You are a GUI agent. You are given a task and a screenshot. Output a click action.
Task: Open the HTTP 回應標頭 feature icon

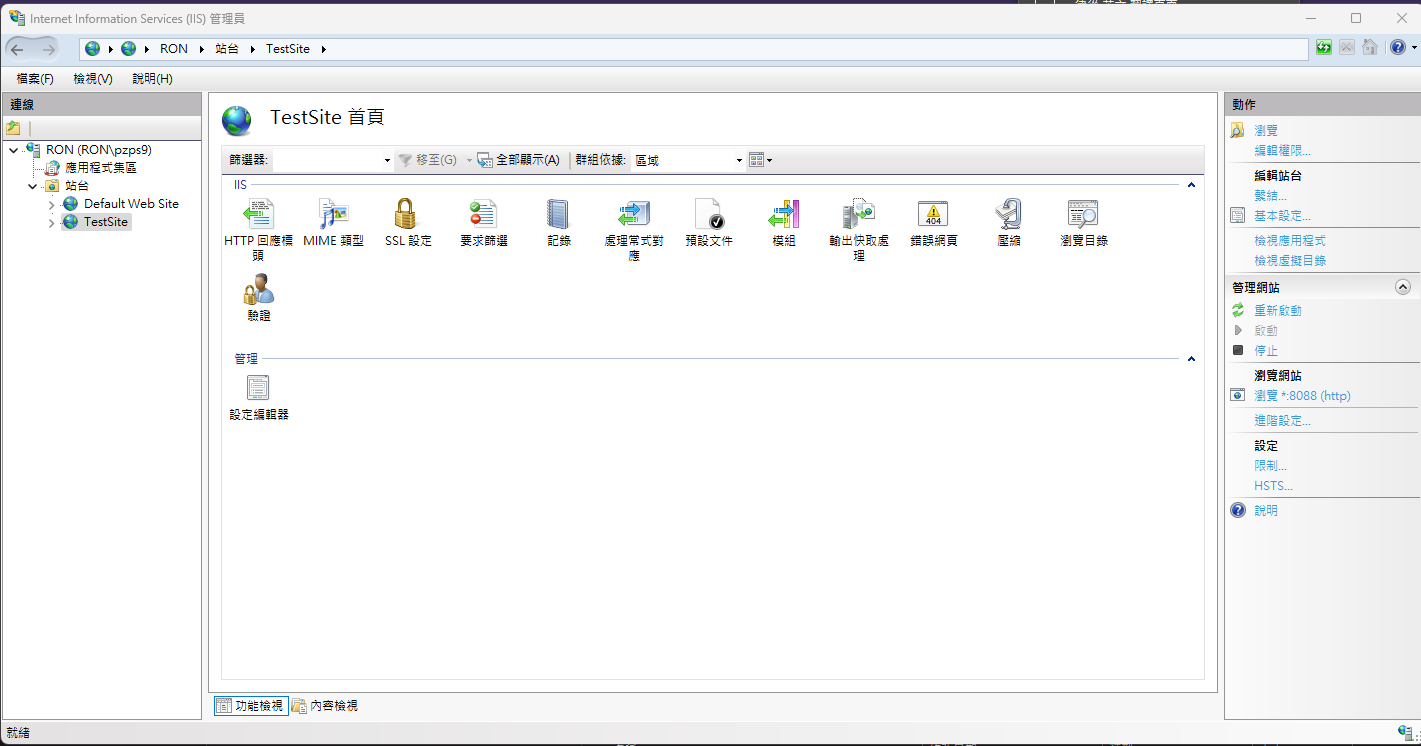tap(259, 214)
